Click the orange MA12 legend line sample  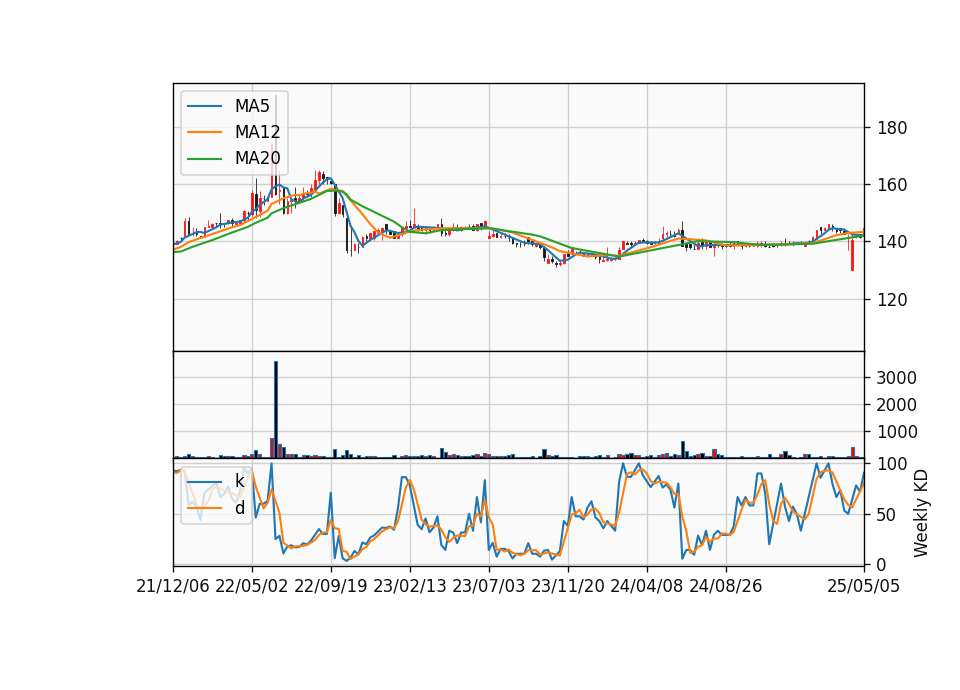click(204, 132)
